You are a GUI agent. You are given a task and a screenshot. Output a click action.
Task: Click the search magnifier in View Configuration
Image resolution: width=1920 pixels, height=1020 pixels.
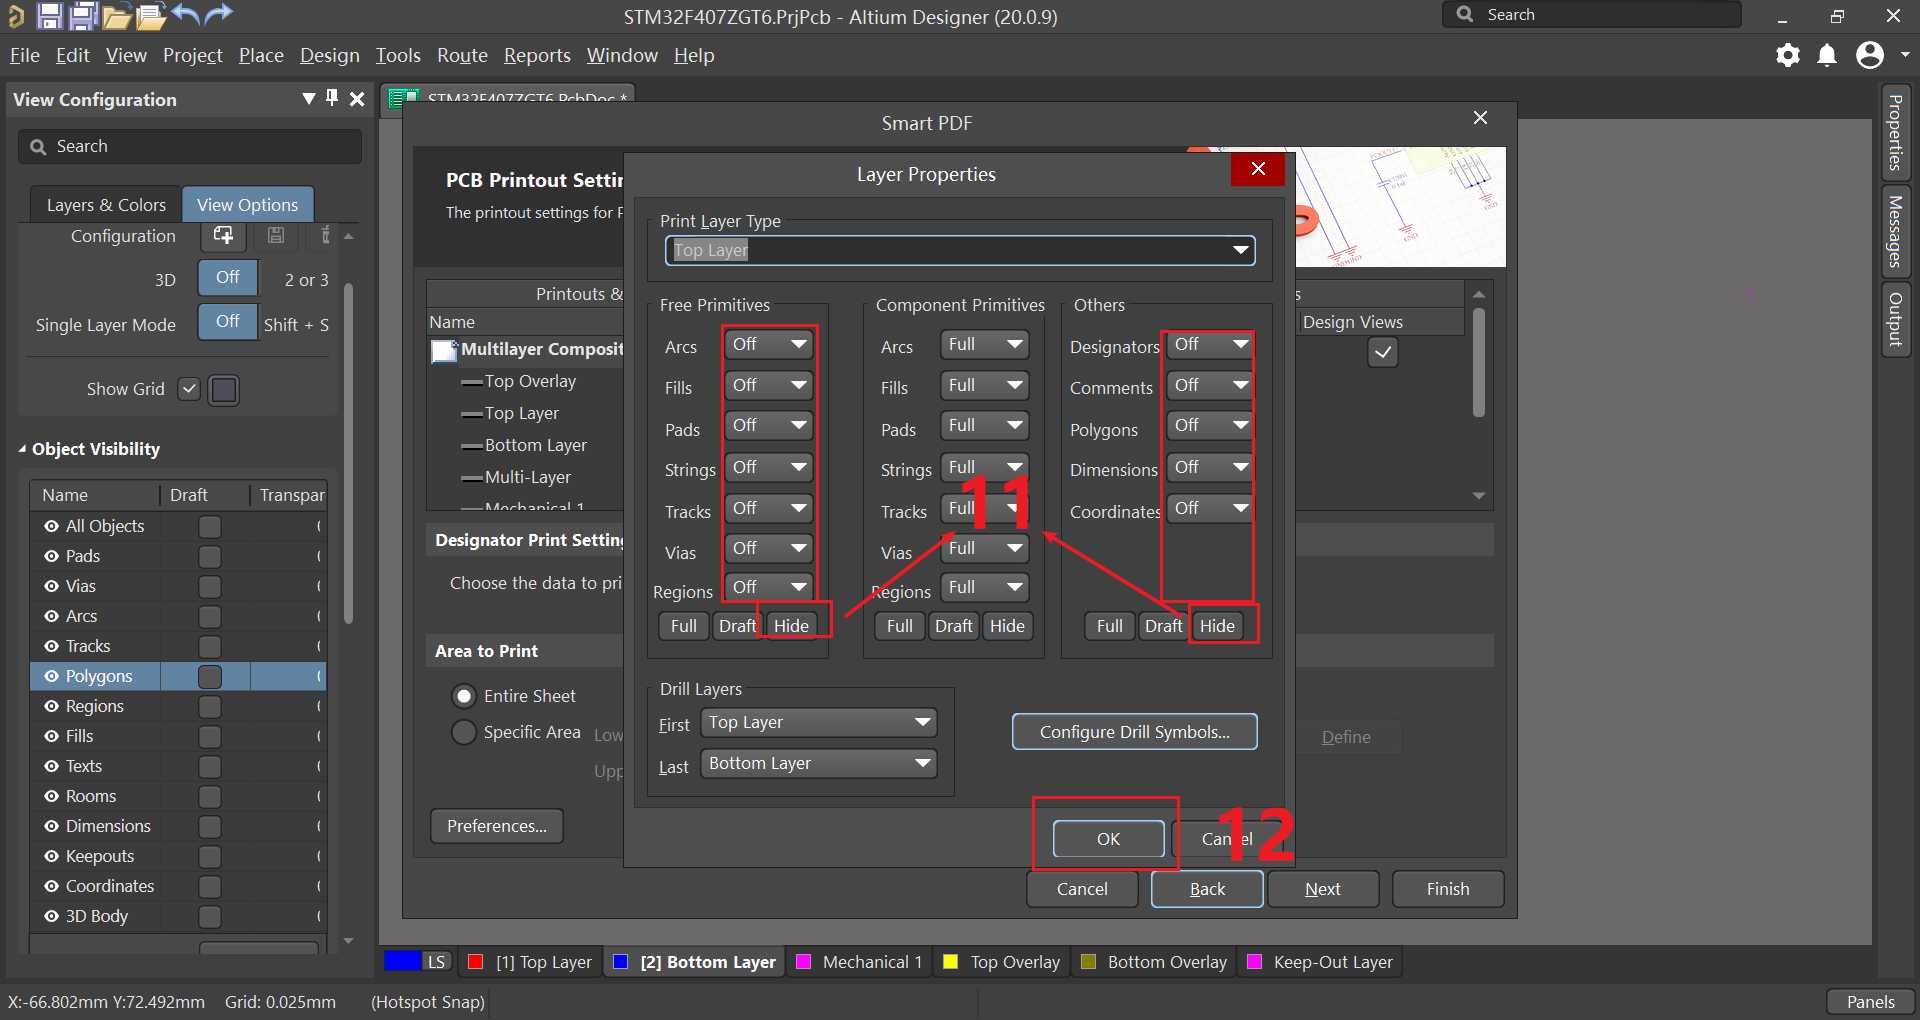pyautogui.click(x=38, y=147)
